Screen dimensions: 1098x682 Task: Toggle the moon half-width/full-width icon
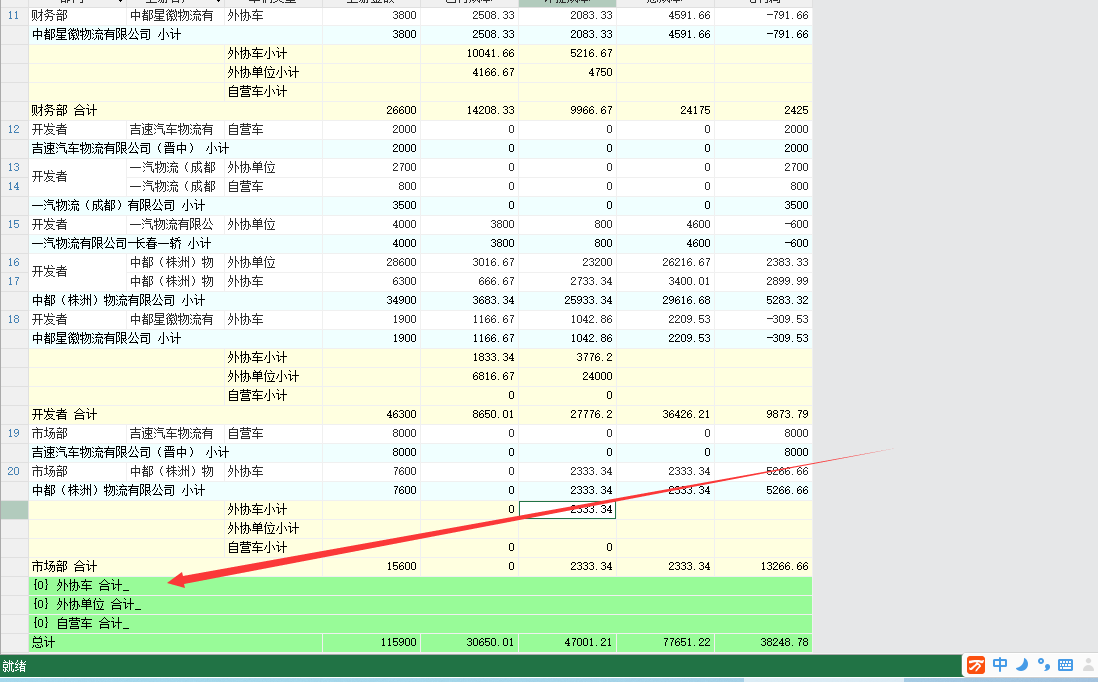tap(1022, 664)
